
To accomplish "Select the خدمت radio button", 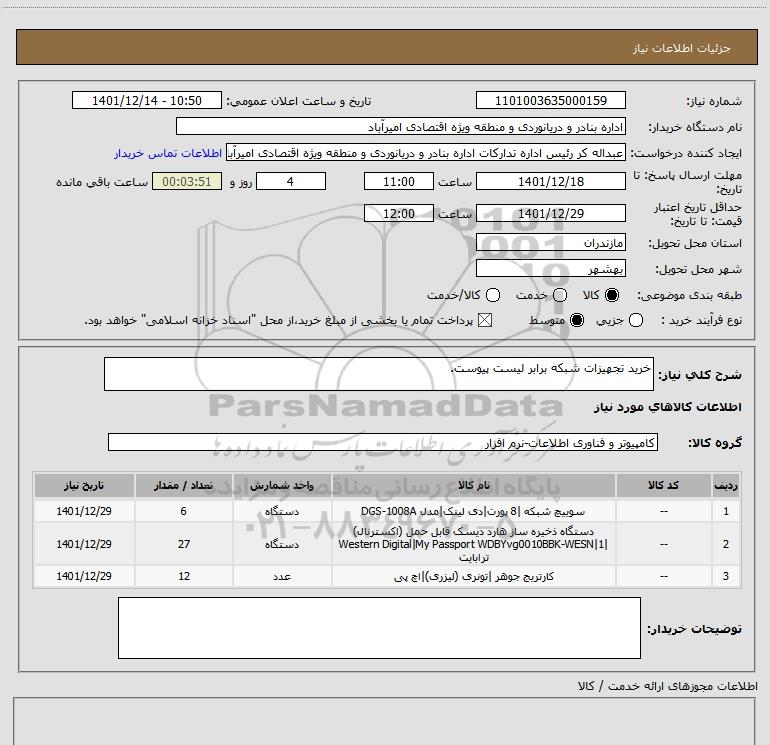I will 560,295.
